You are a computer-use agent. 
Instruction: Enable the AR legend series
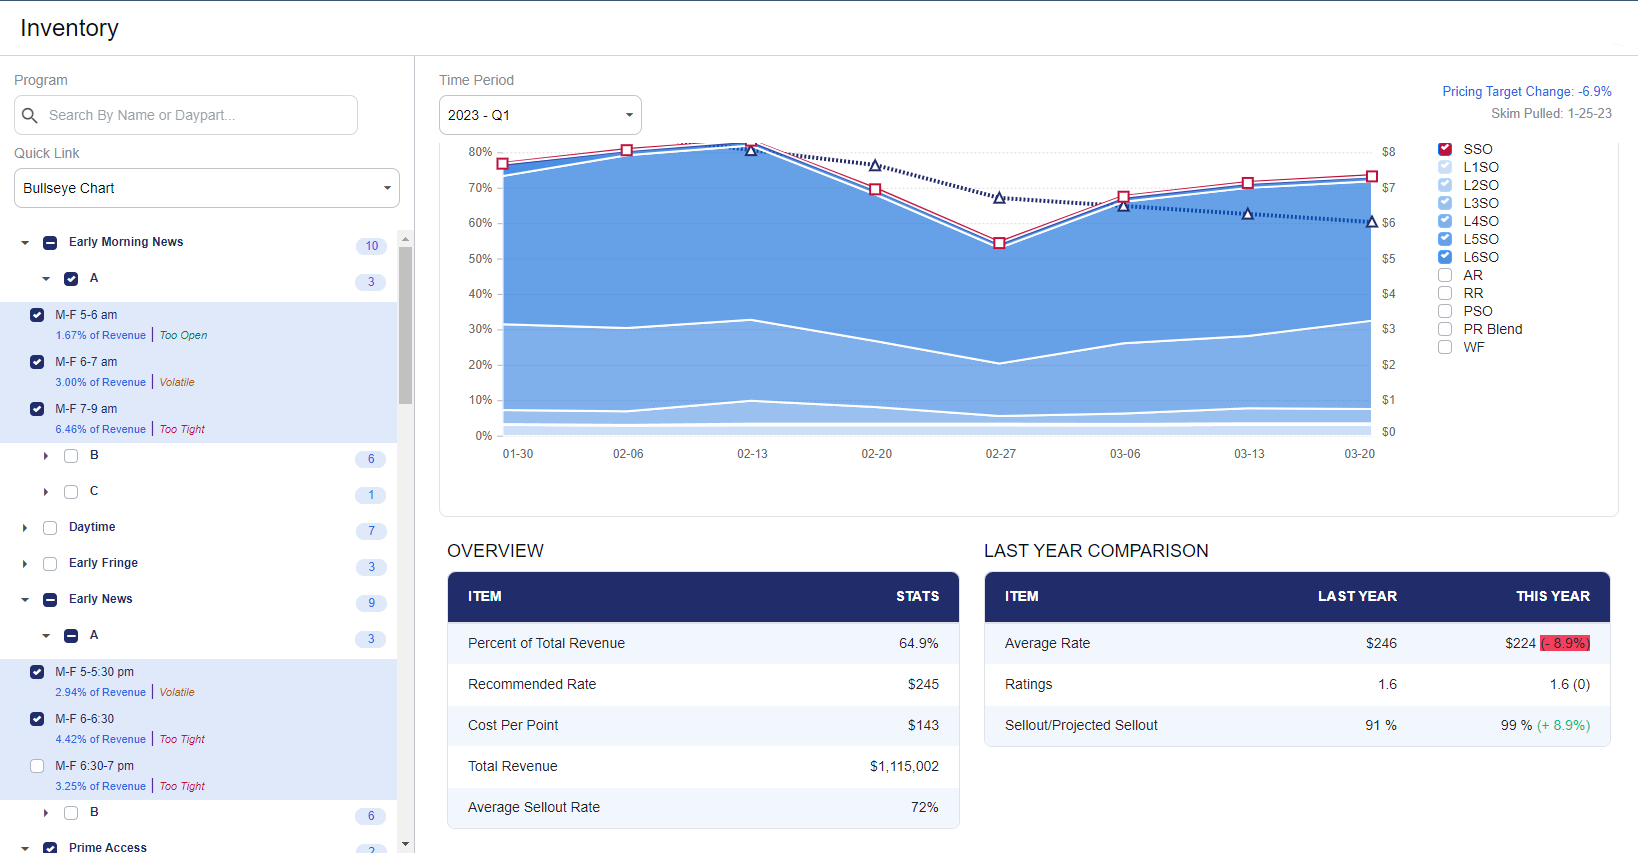coord(1445,275)
